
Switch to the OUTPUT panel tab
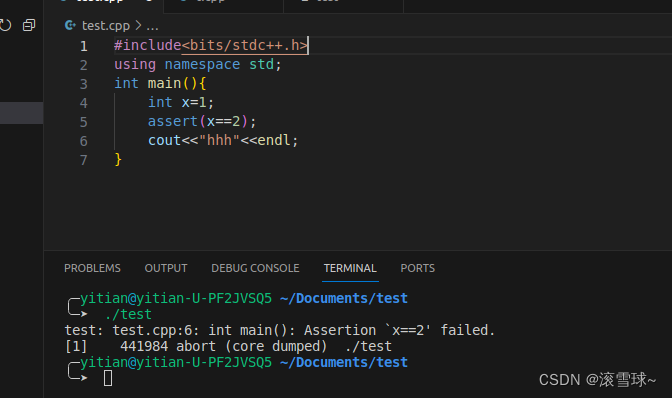(x=166, y=268)
